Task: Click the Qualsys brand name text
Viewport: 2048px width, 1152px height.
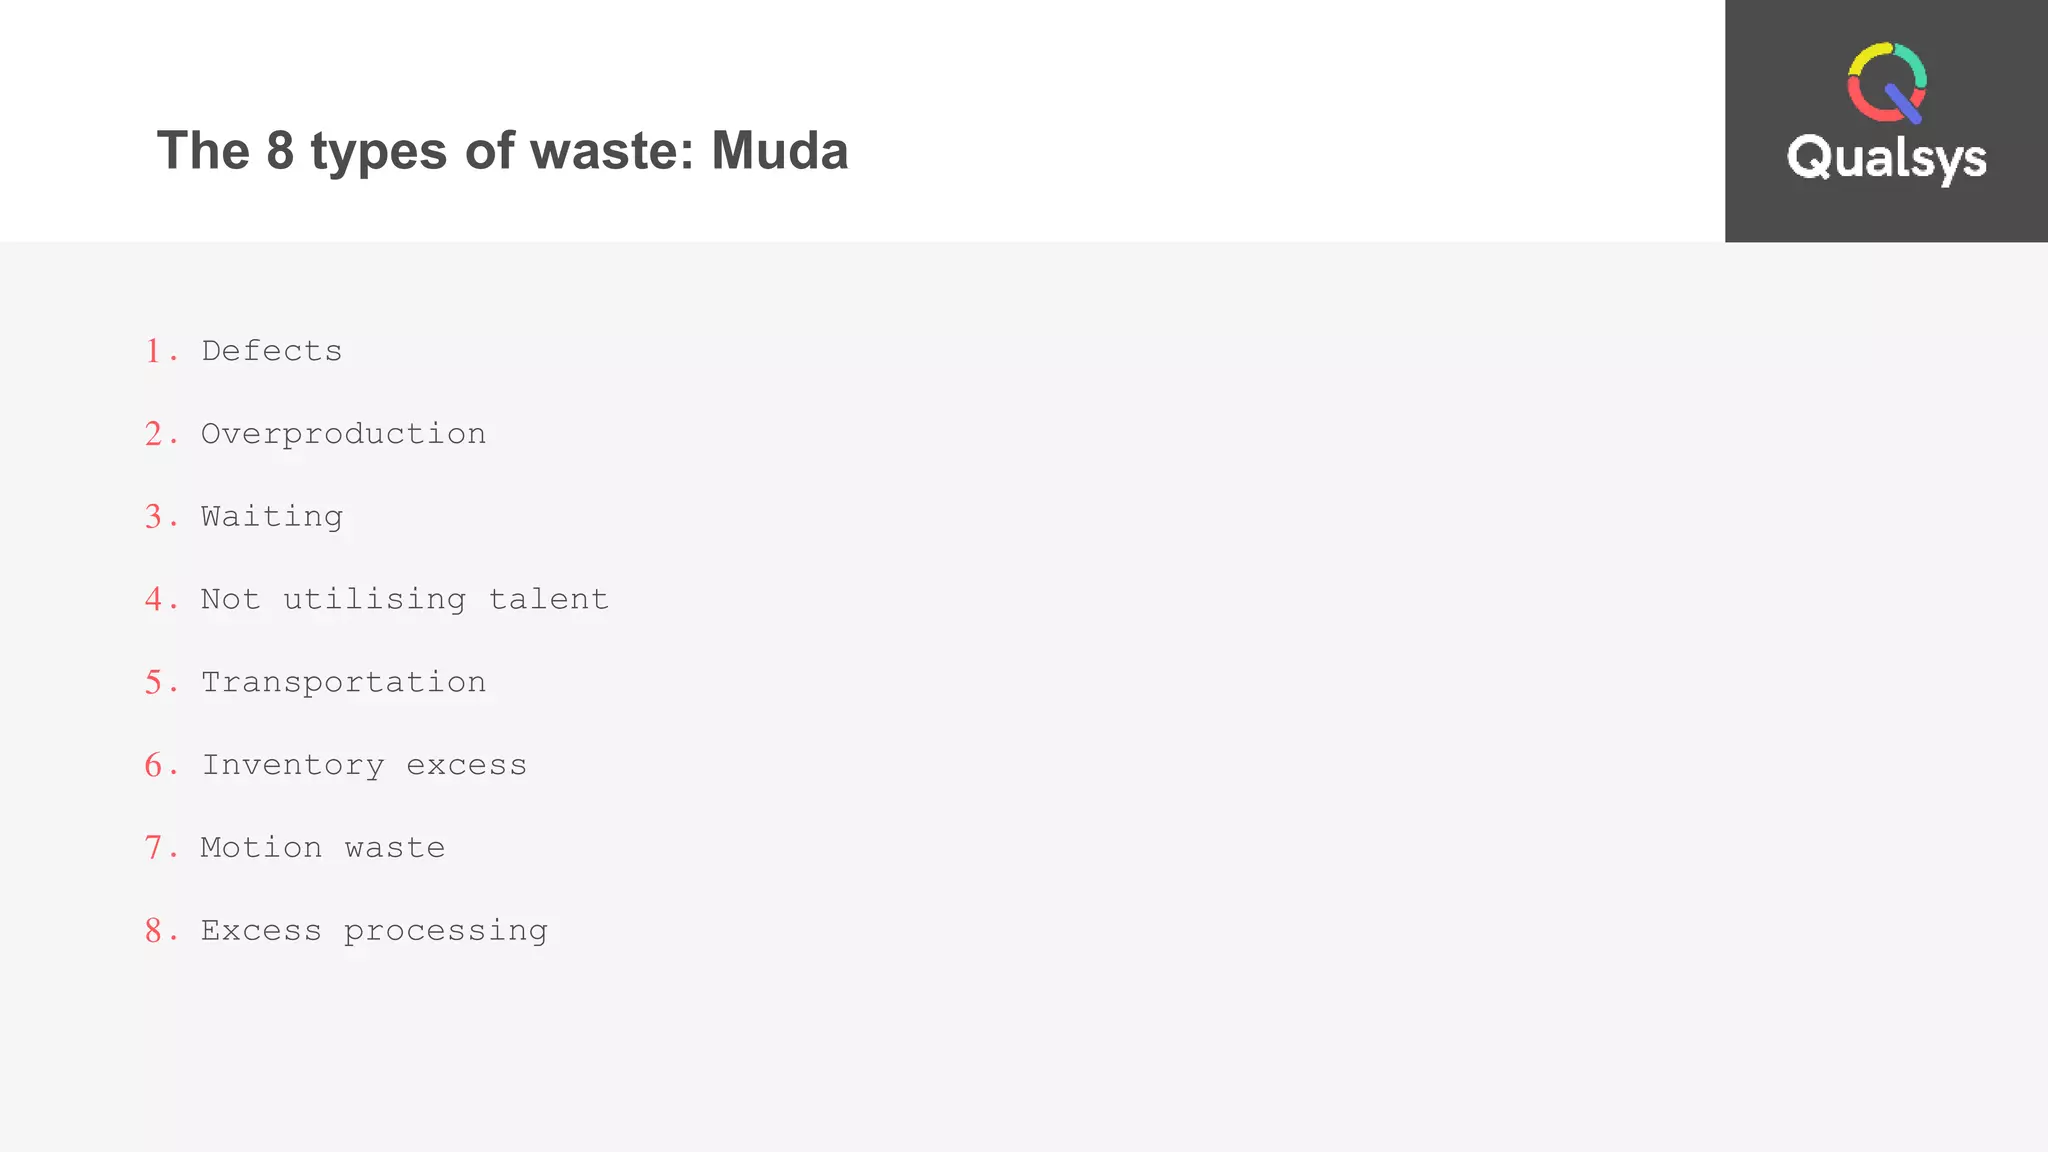Action: [x=1886, y=158]
